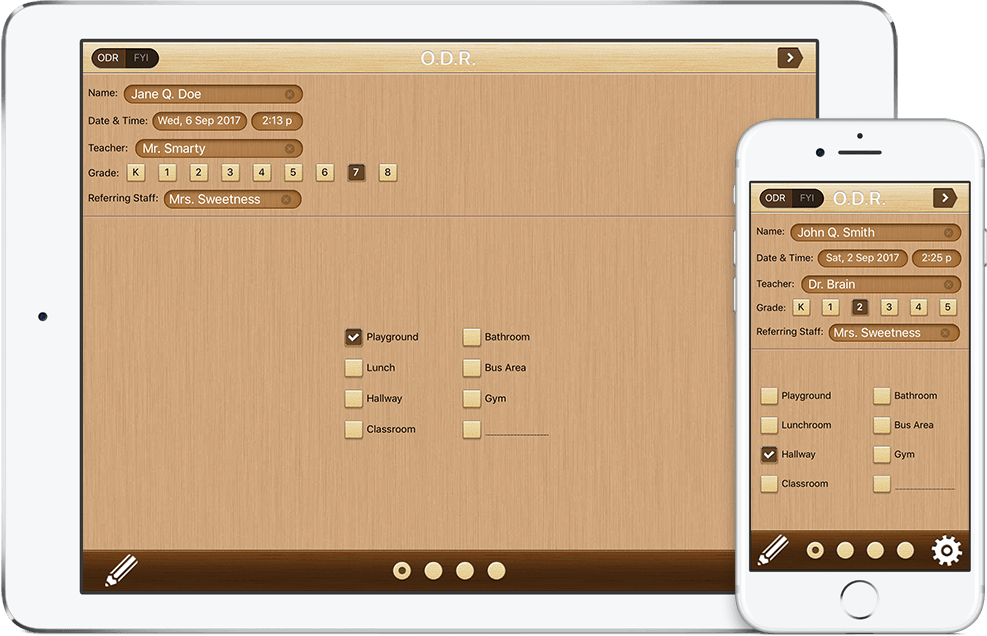Edit the Dr. Brain teacher field
987x636 pixels.
pyautogui.click(x=881, y=285)
